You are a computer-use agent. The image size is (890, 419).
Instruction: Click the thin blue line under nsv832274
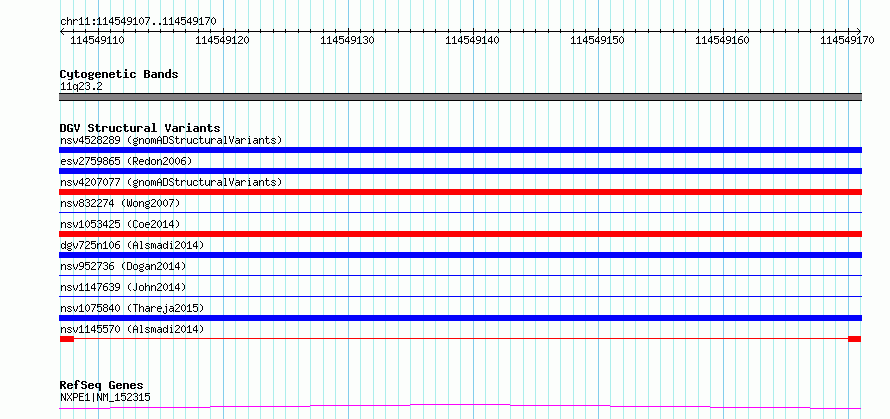(460, 212)
